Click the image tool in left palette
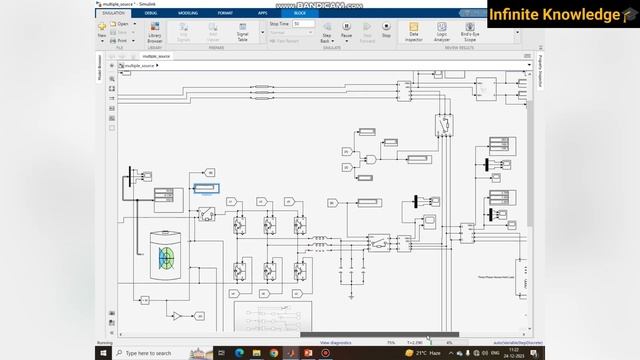640x360 pixels. point(112,118)
